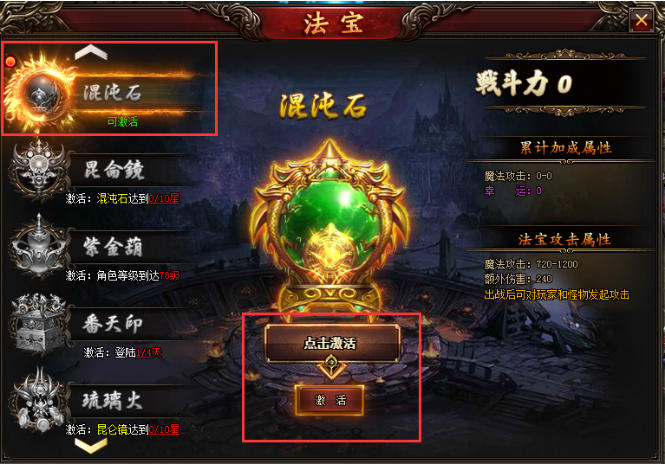Open the 紫金葫 list entry name
Image resolution: width=665 pixels, height=465 pixels.
[112, 247]
